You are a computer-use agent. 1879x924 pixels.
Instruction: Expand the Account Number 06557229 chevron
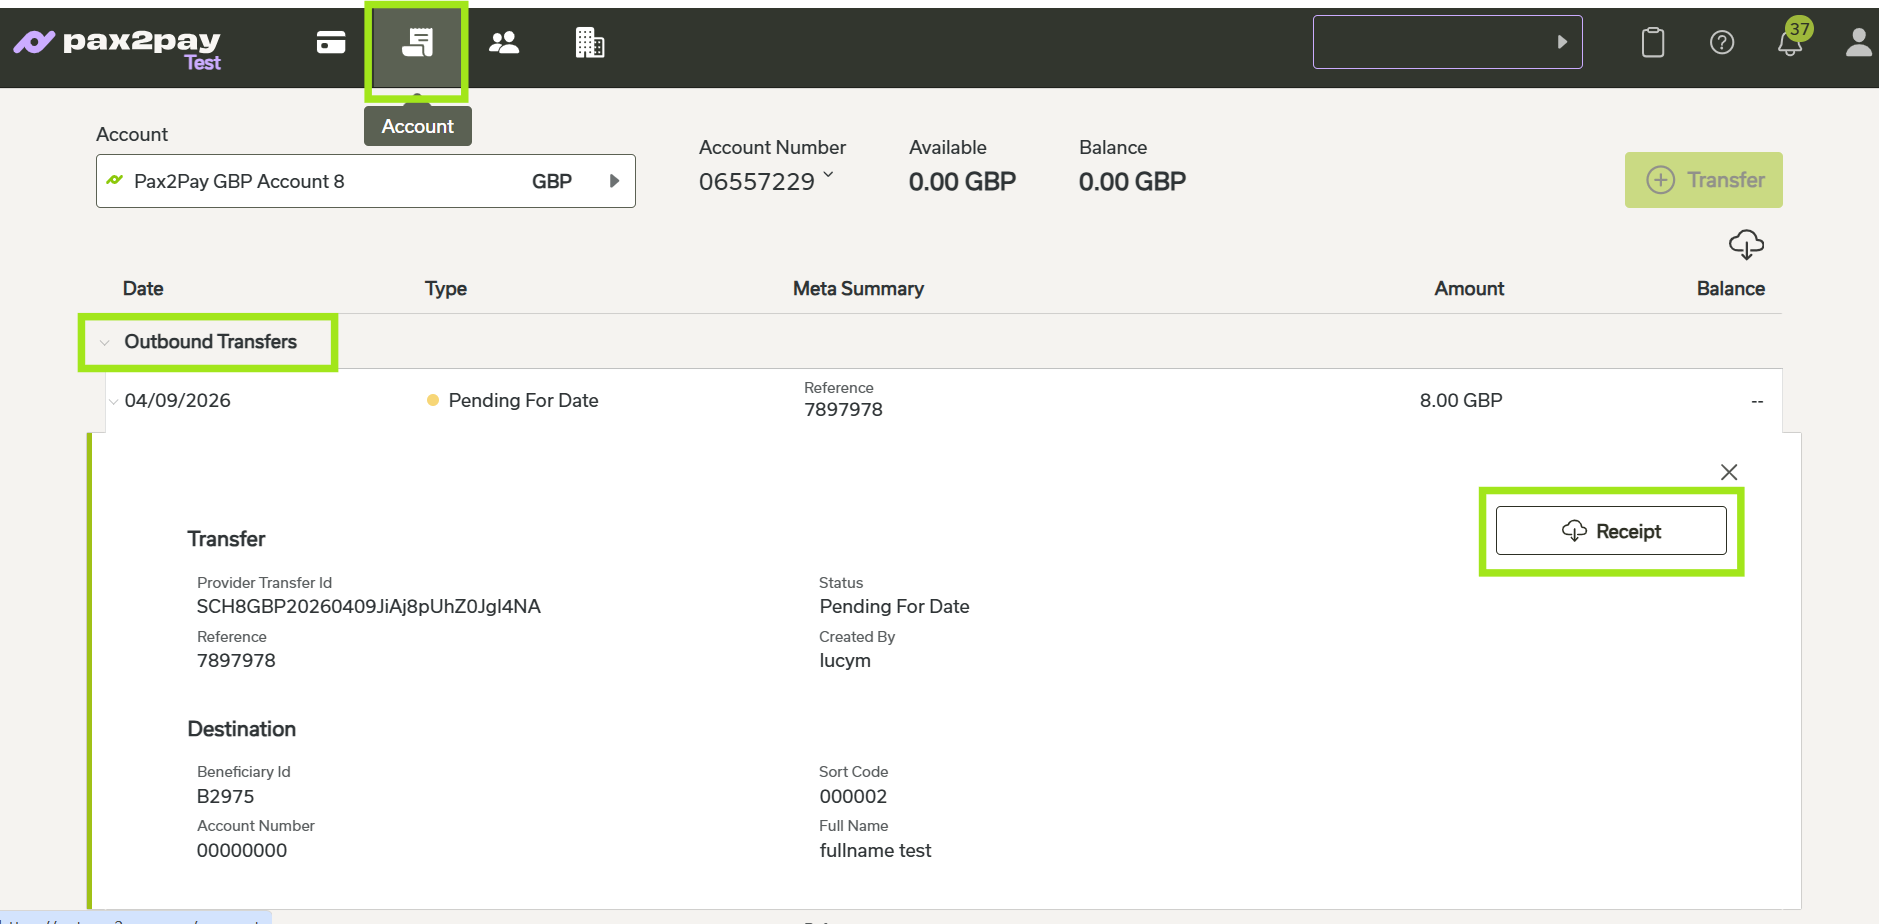tap(828, 176)
